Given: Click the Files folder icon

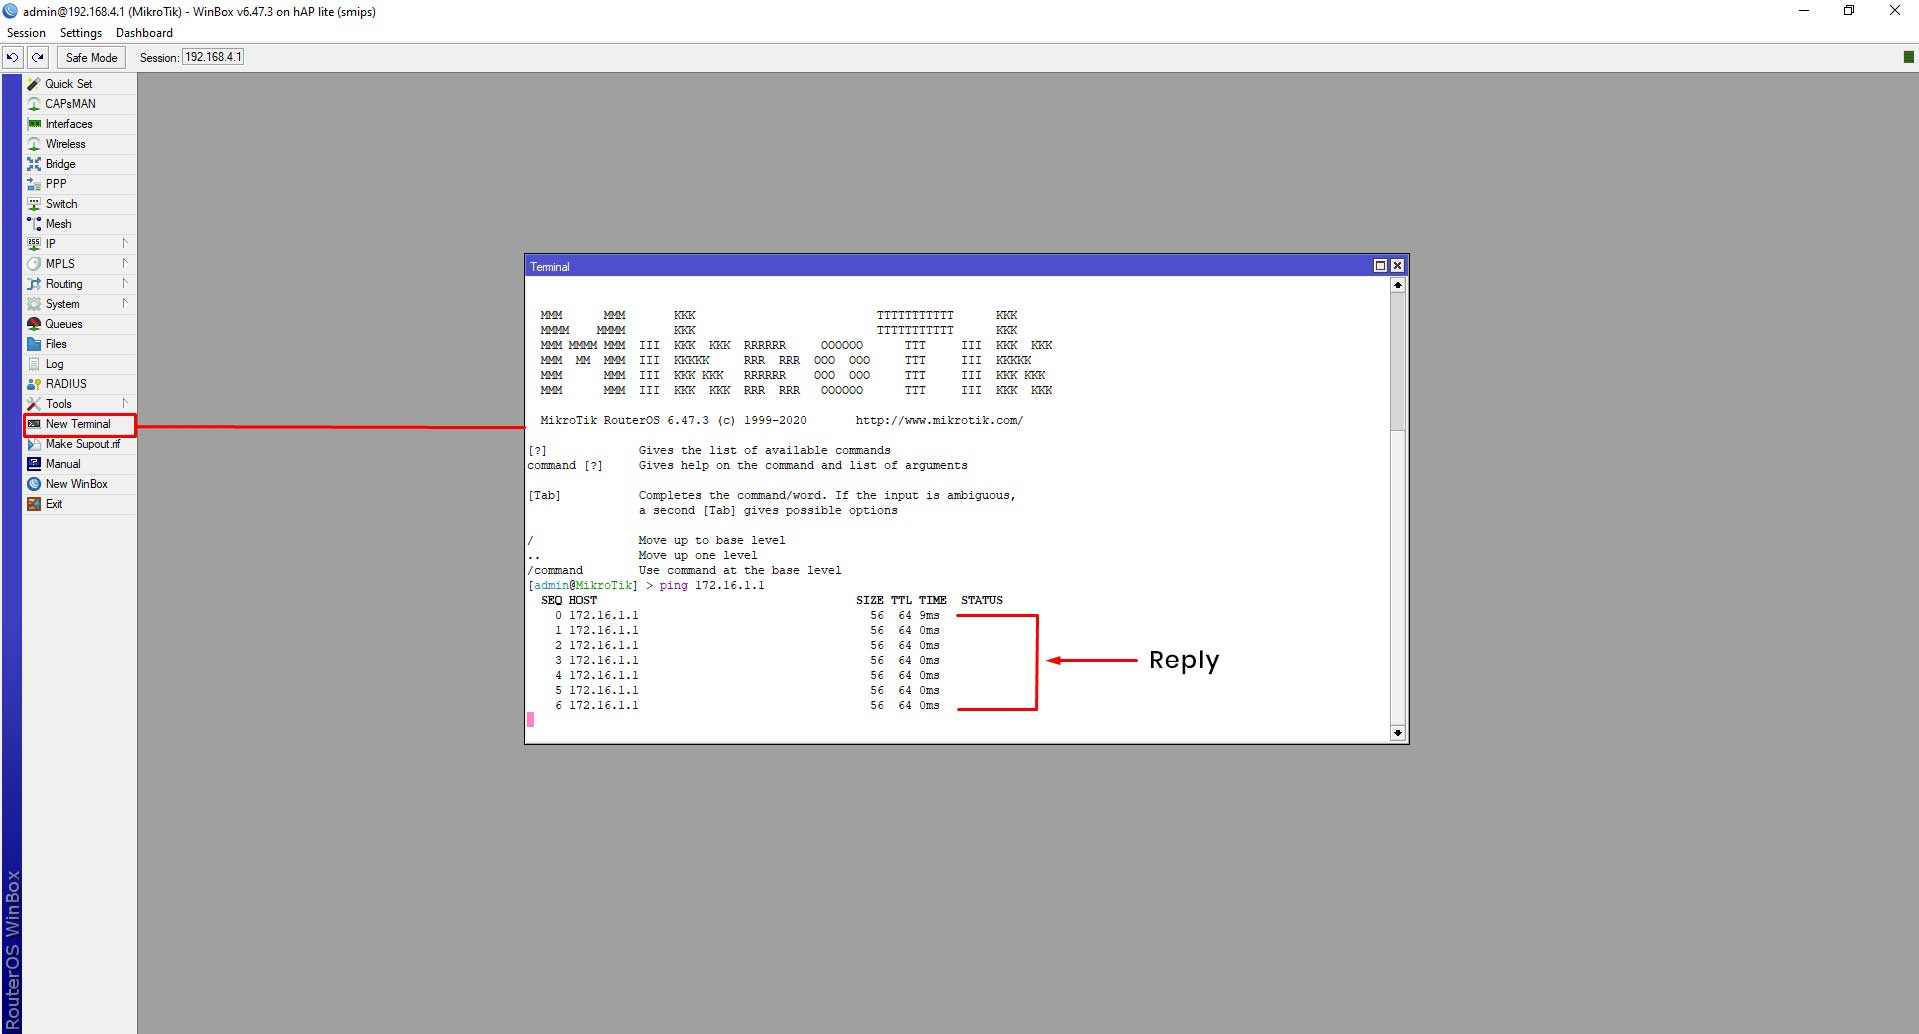Looking at the screenshot, I should click(34, 344).
